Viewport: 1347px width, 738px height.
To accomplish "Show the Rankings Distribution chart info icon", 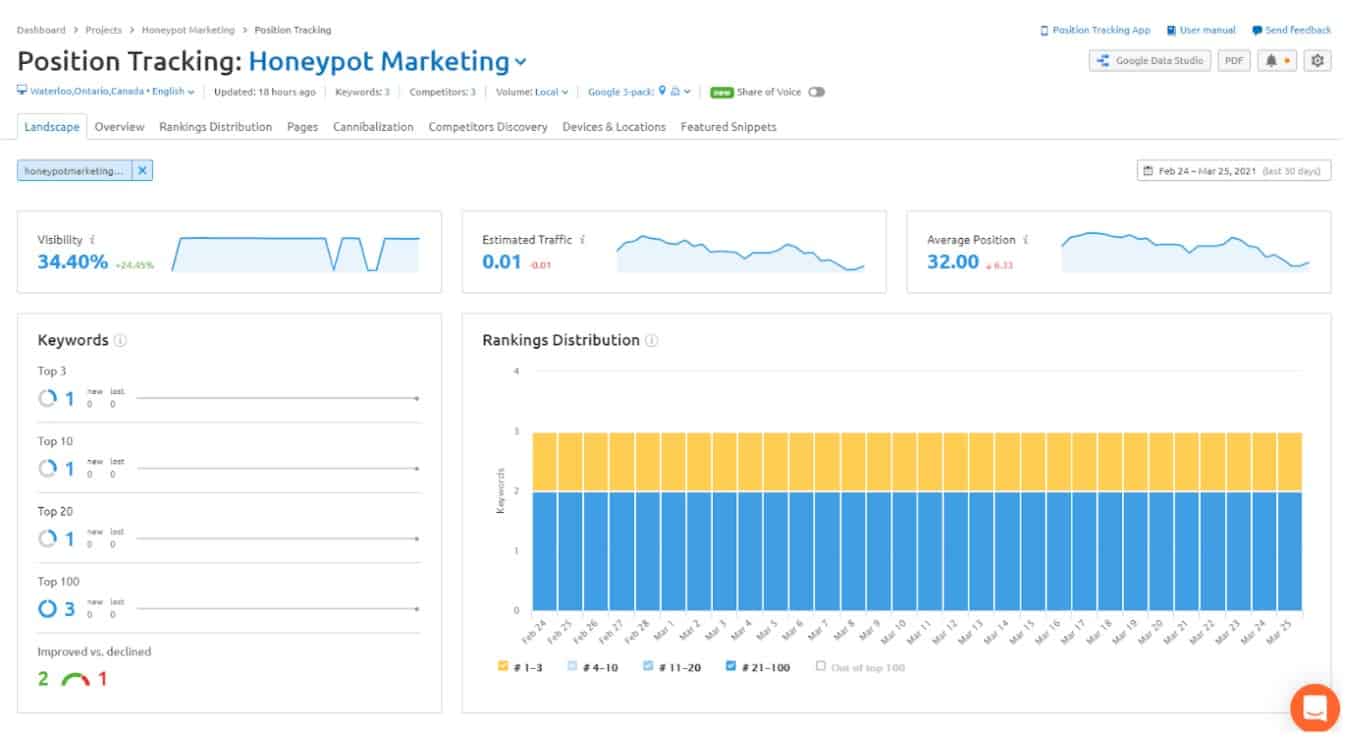I will [651, 340].
